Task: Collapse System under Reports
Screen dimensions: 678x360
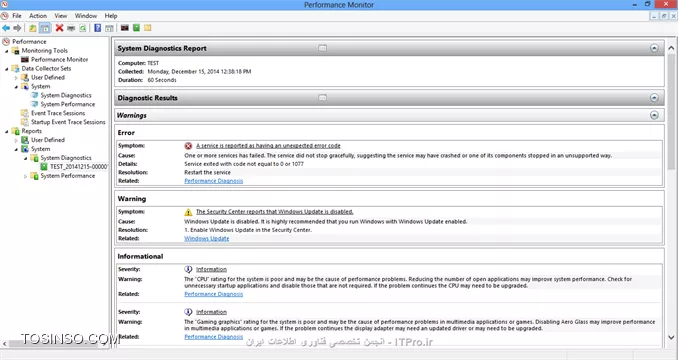Action: (16, 149)
